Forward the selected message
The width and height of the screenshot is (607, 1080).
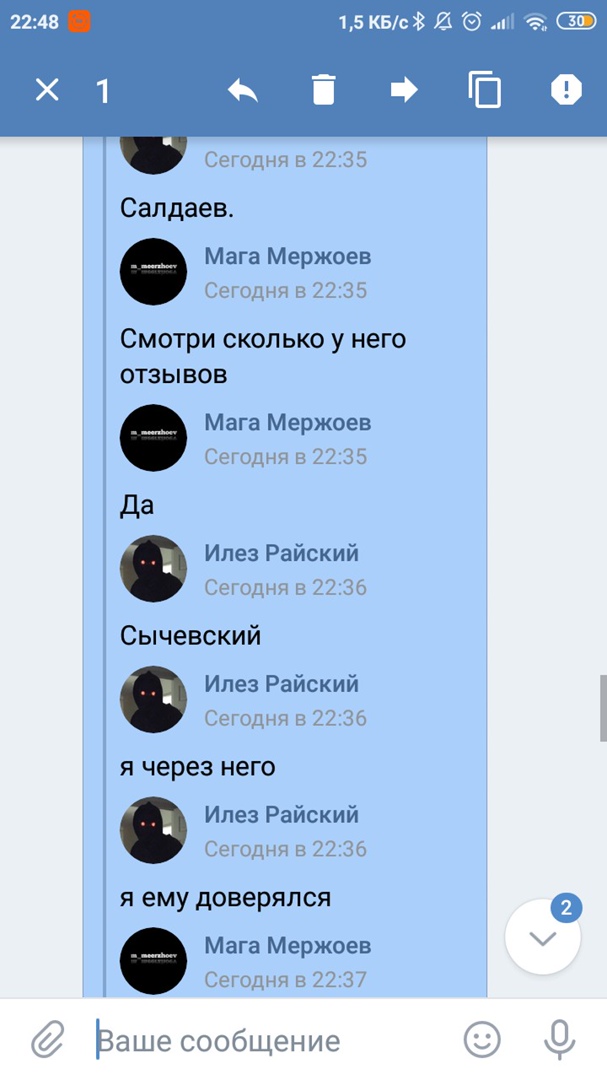click(x=404, y=90)
